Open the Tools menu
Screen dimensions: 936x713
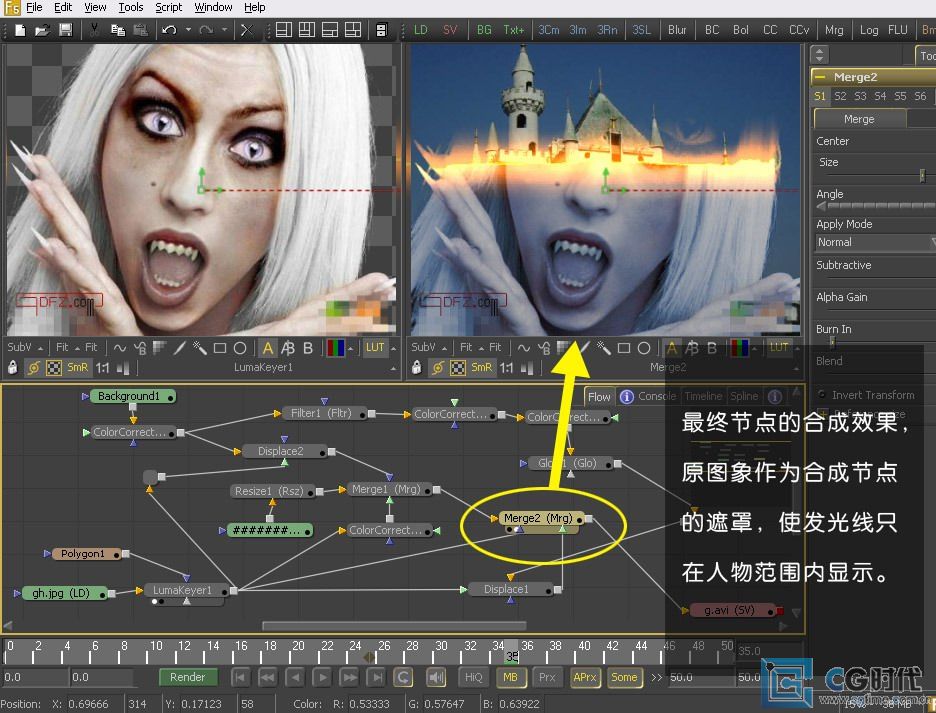pos(130,7)
